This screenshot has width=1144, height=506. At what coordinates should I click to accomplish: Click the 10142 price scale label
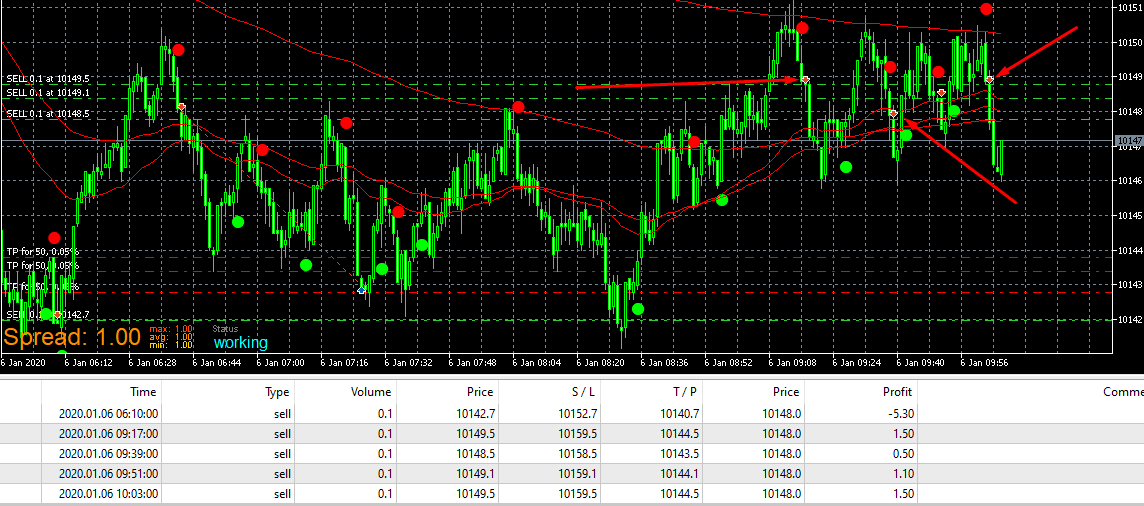pos(1130,319)
